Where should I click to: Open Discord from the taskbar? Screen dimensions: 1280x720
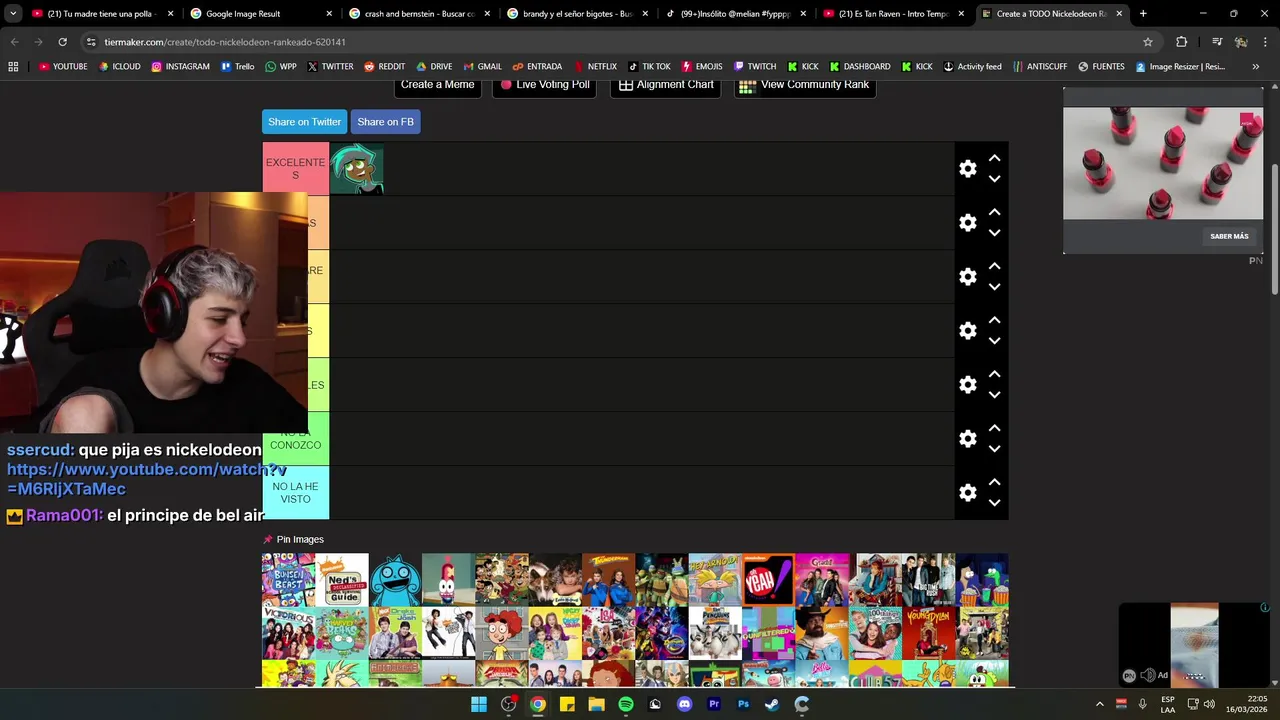pyautogui.click(x=684, y=704)
